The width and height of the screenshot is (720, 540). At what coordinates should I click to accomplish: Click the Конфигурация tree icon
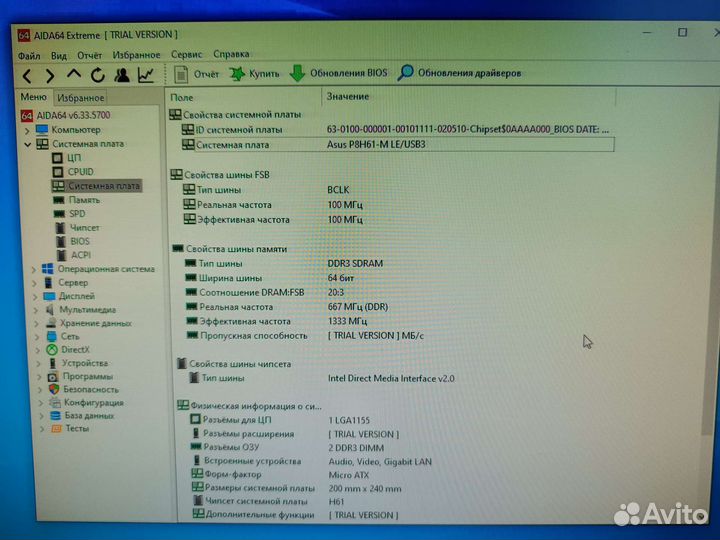(55, 403)
